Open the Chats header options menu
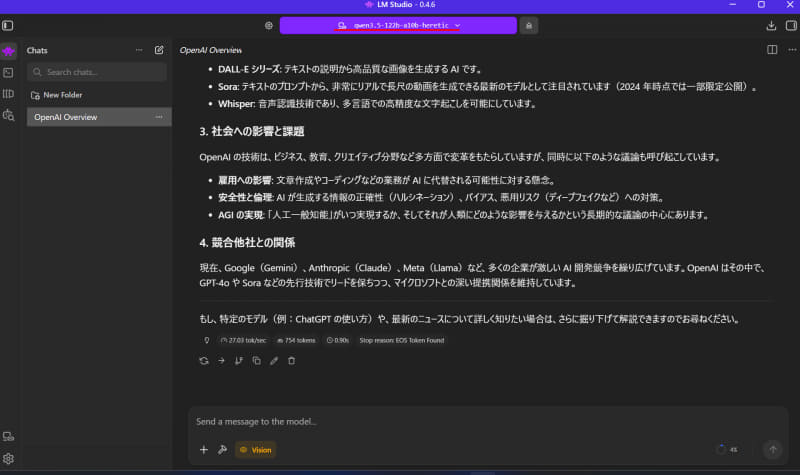This screenshot has height=475, width=800. pyautogui.click(x=139, y=50)
